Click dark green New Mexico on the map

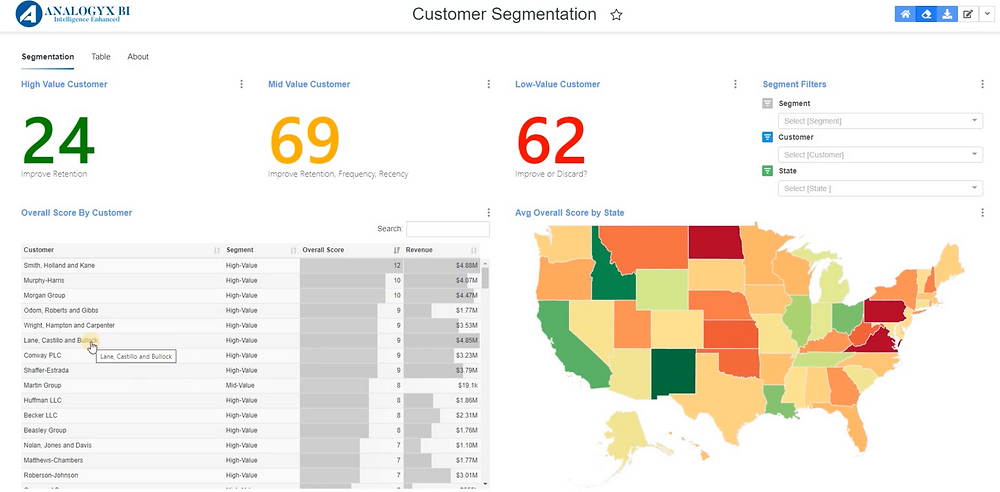[673, 375]
